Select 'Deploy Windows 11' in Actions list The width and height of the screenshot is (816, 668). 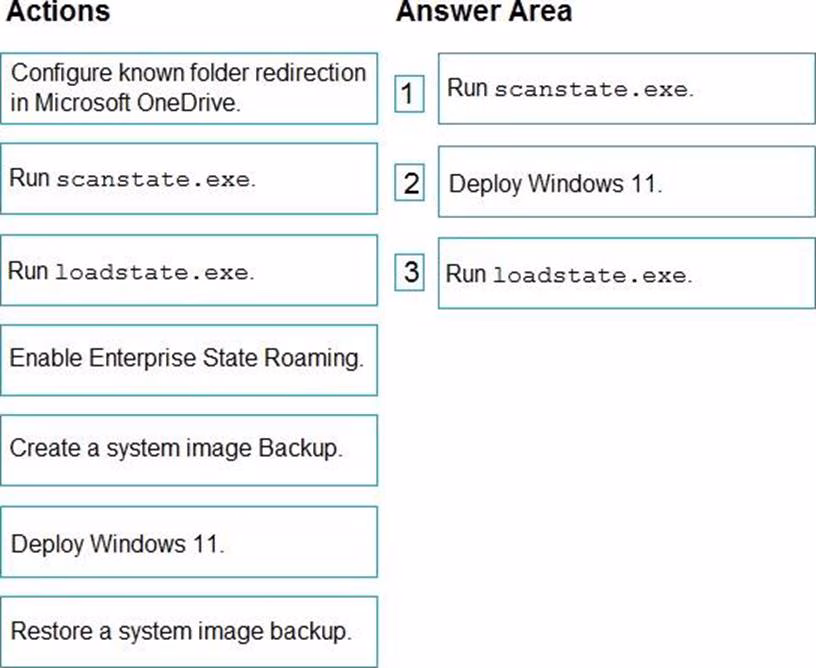(x=189, y=544)
